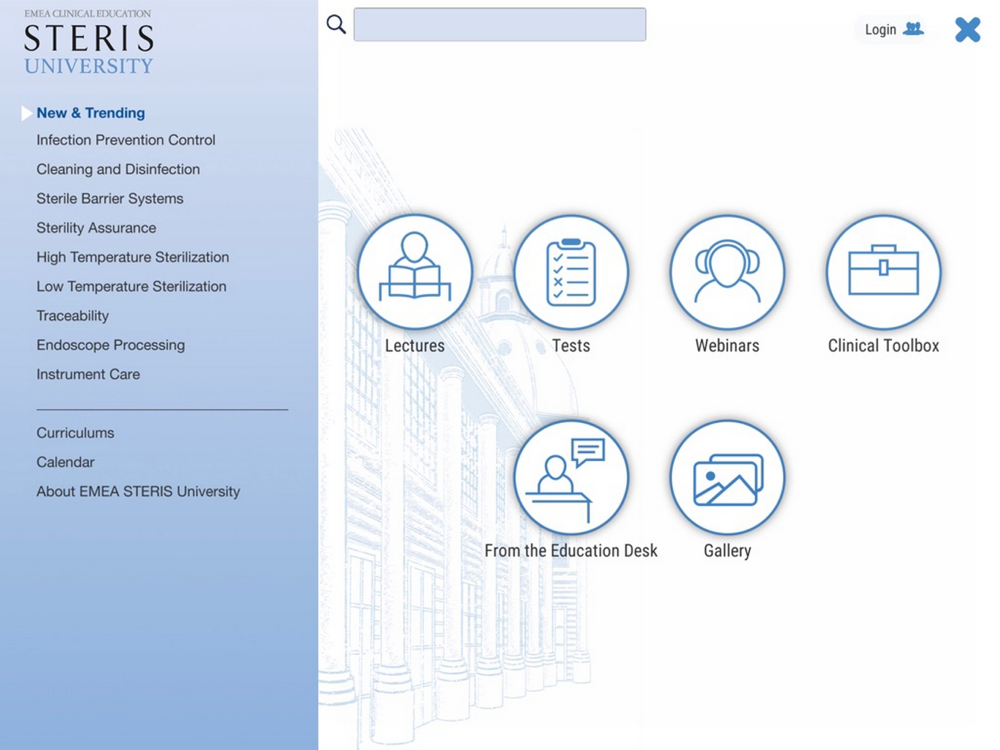Open the Gallery pictures icon
The image size is (1000, 750).
click(727, 477)
